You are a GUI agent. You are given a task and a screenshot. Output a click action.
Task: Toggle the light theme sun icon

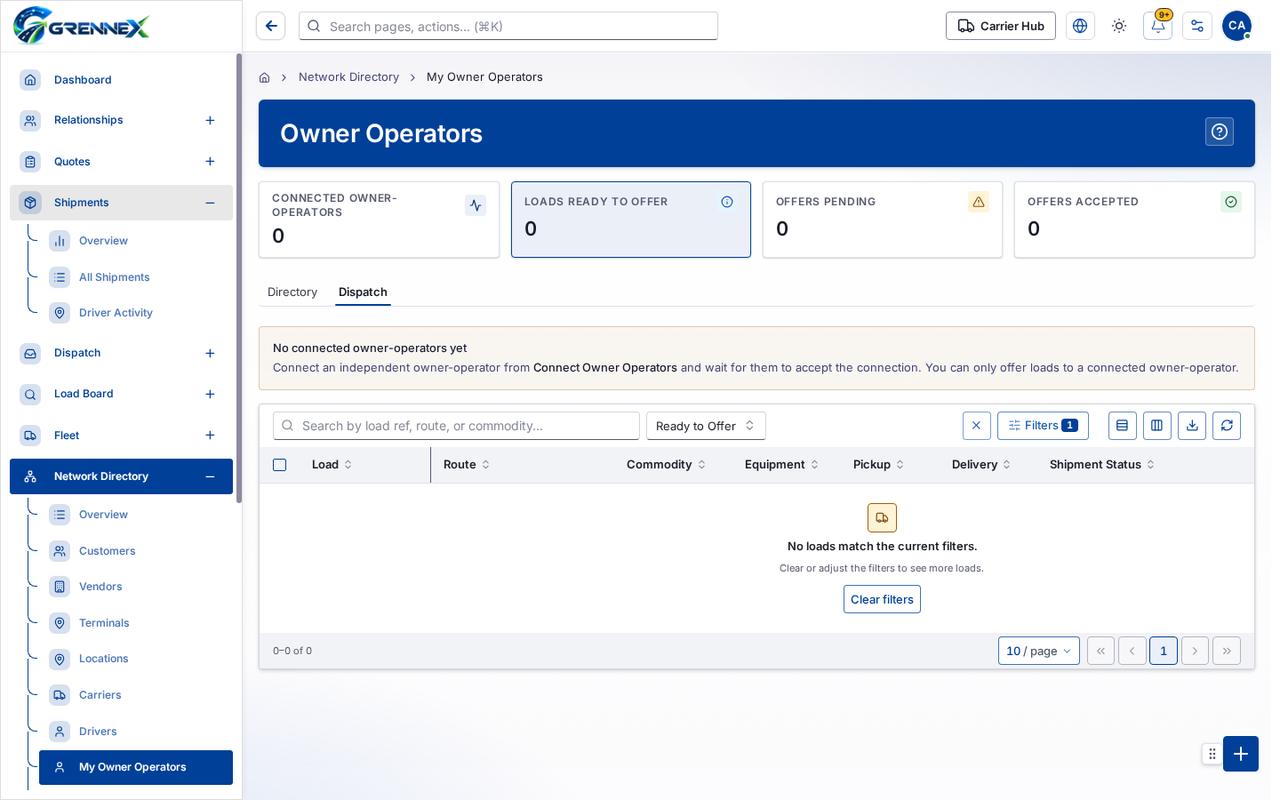1119,26
